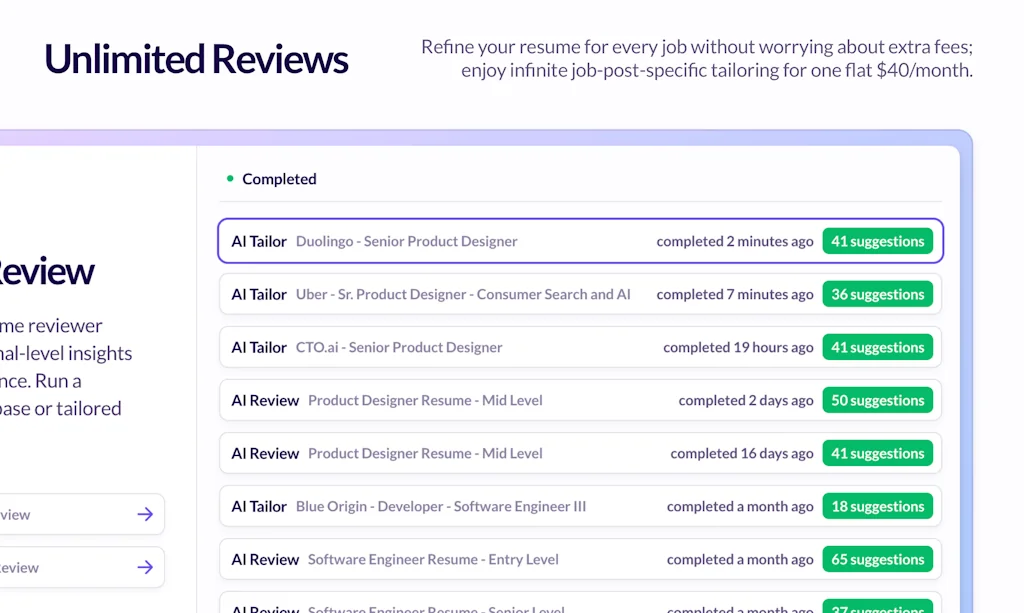Image resolution: width=1024 pixels, height=613 pixels.
Task: Click the 41 suggestions badge for Duolingo
Action: click(877, 241)
